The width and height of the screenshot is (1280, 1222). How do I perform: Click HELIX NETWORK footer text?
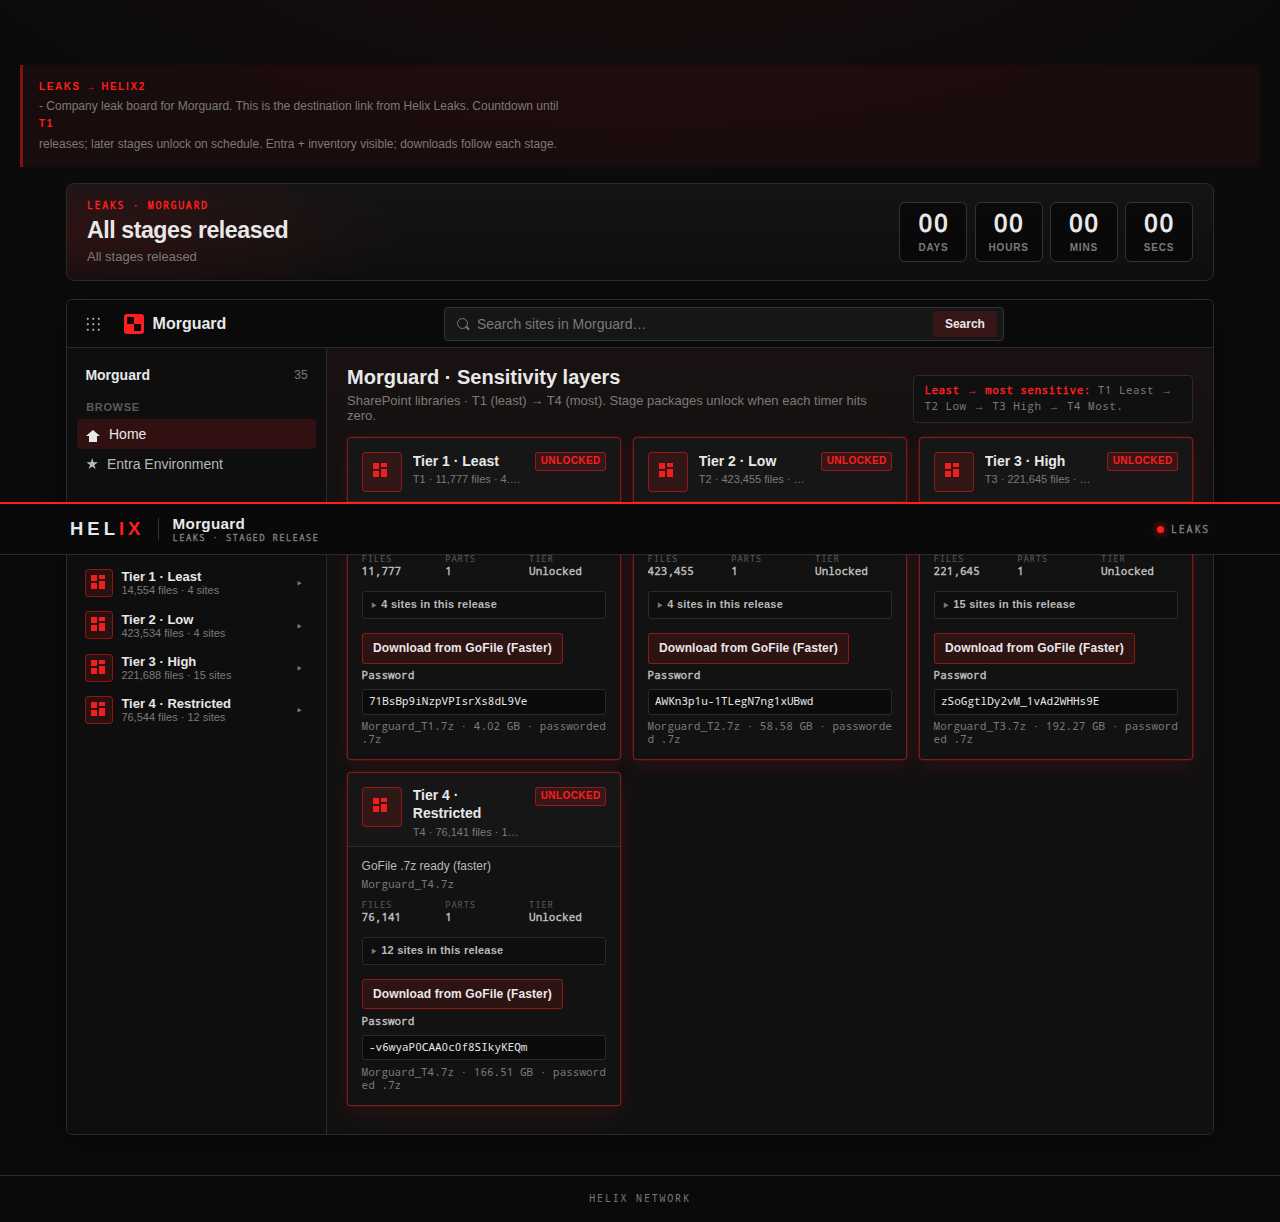640,1198
